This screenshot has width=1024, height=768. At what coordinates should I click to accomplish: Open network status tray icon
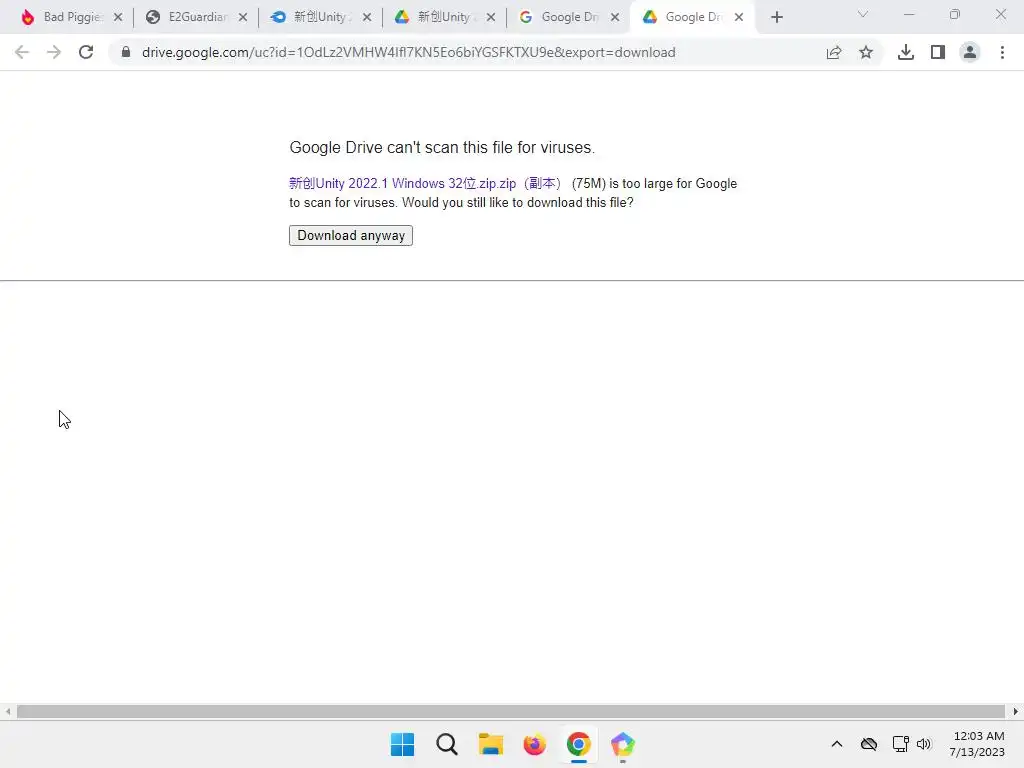coord(901,744)
